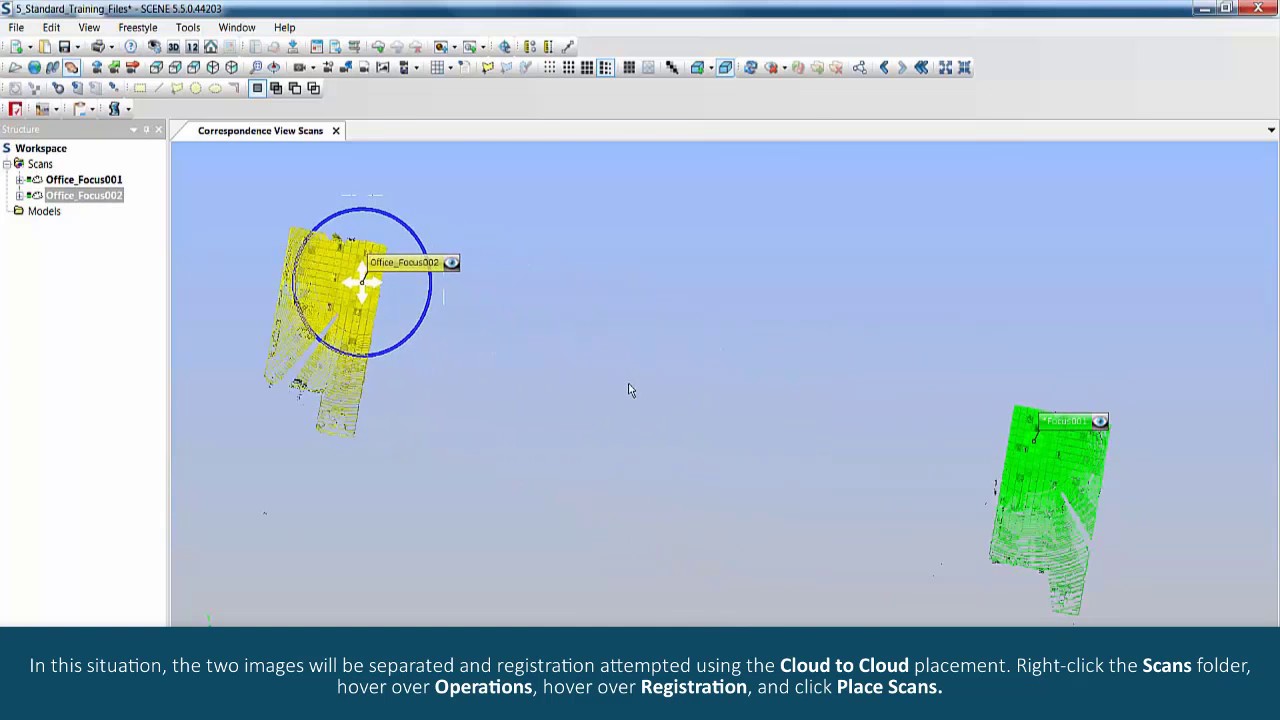Open the Print button dropdown arrow
Image resolution: width=1280 pixels, height=720 pixels.
(x=111, y=47)
